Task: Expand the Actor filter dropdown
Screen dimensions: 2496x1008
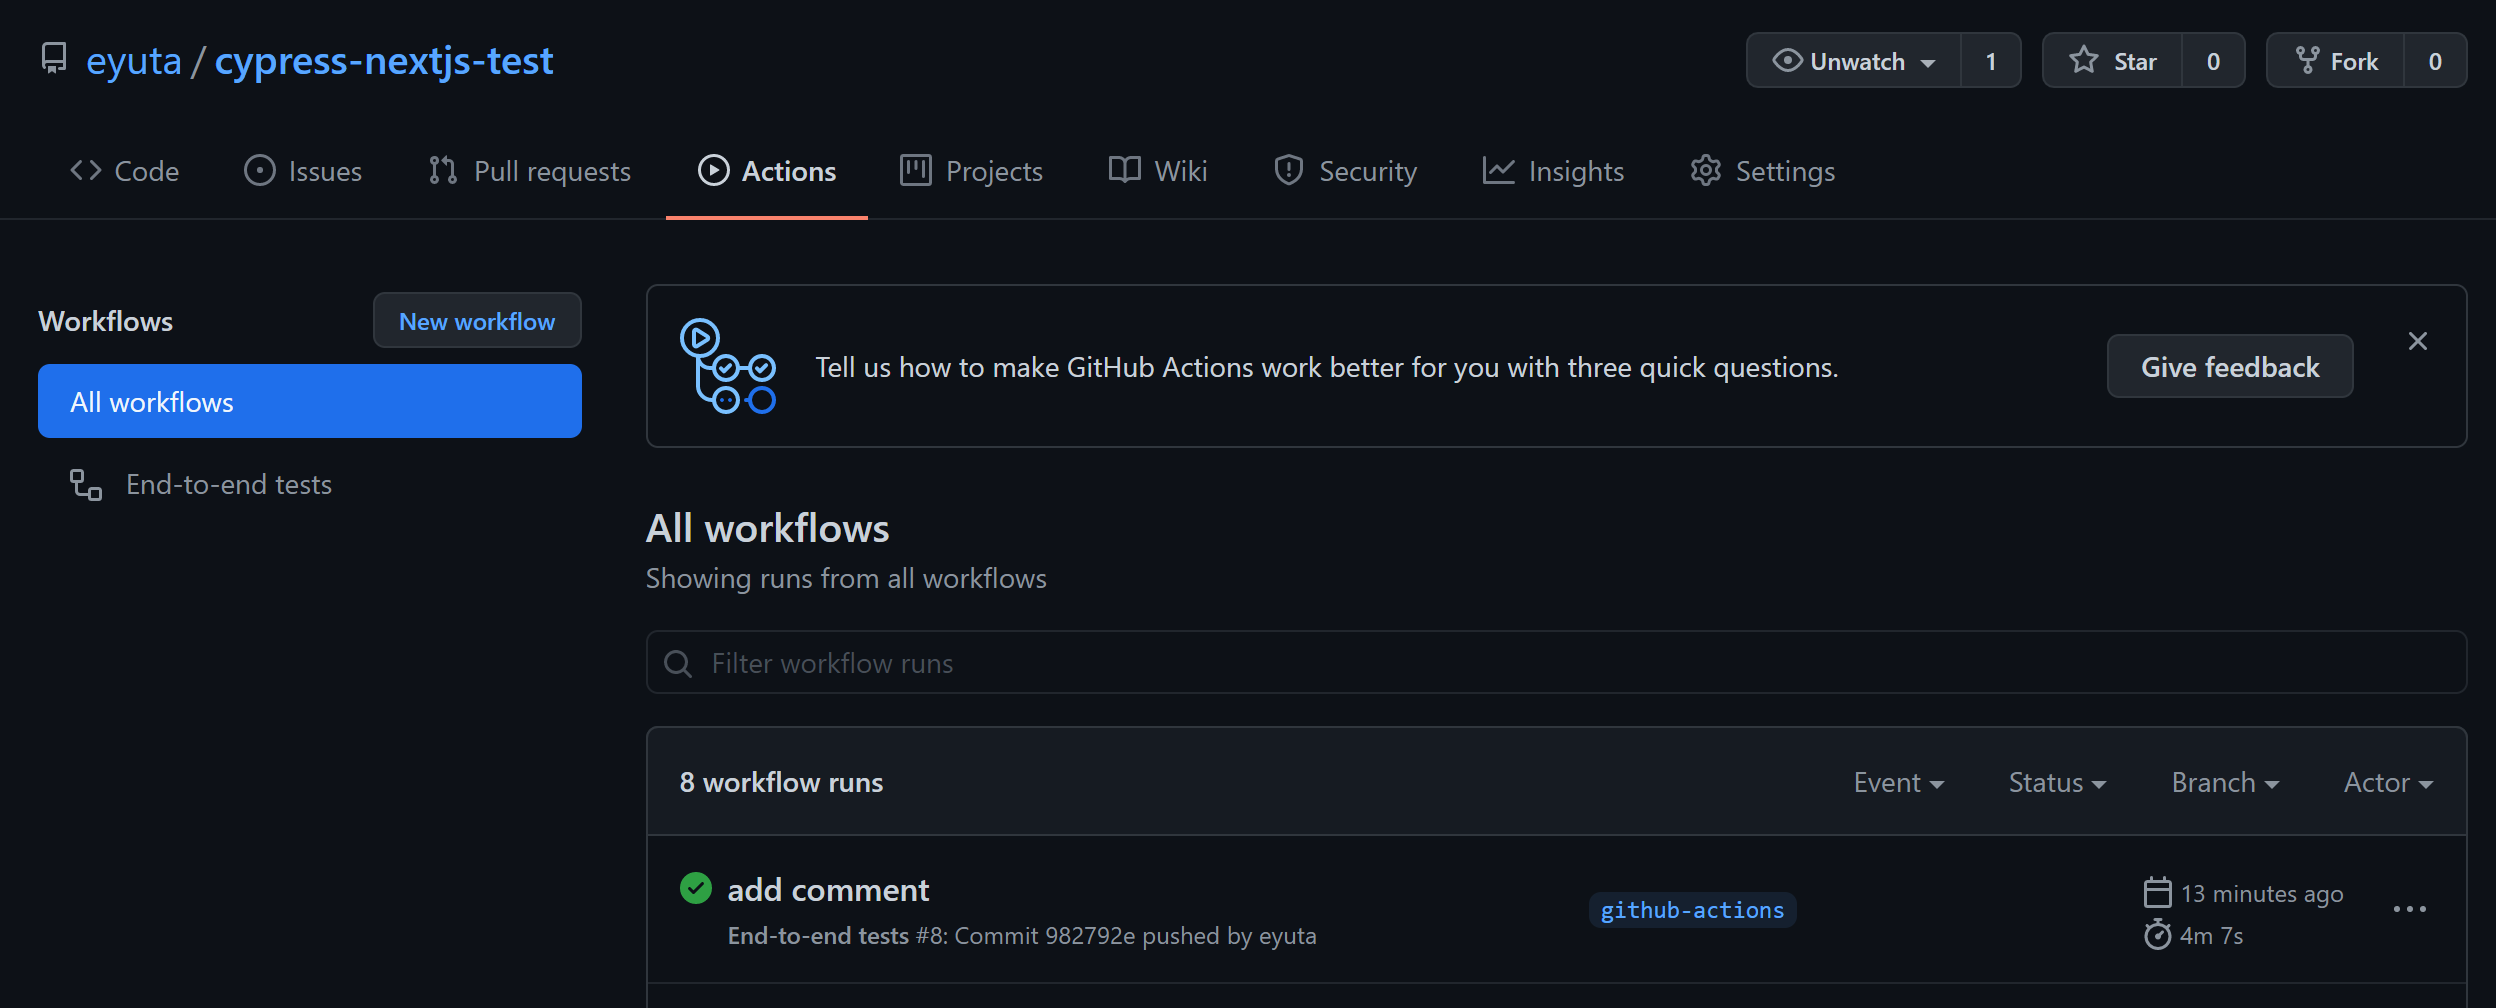Action: (x=2388, y=782)
